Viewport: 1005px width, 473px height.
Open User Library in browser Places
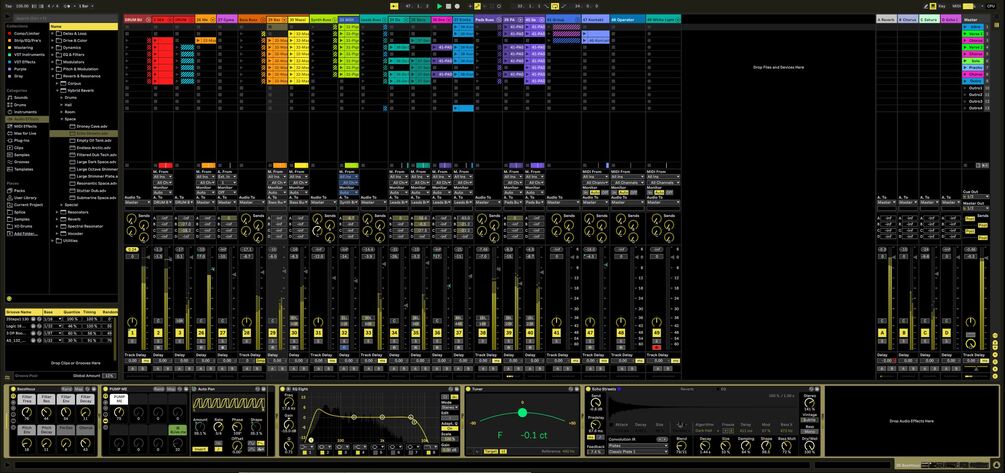point(24,197)
